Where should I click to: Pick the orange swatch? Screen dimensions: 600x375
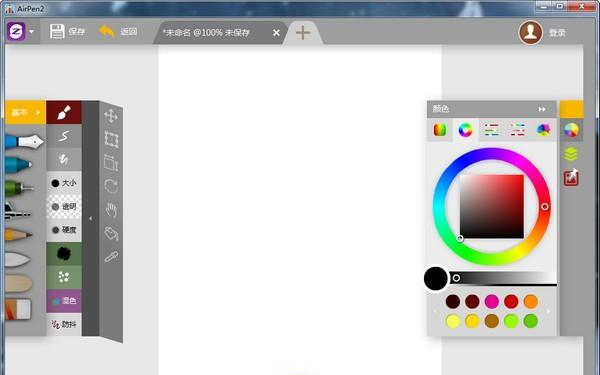tap(531, 302)
